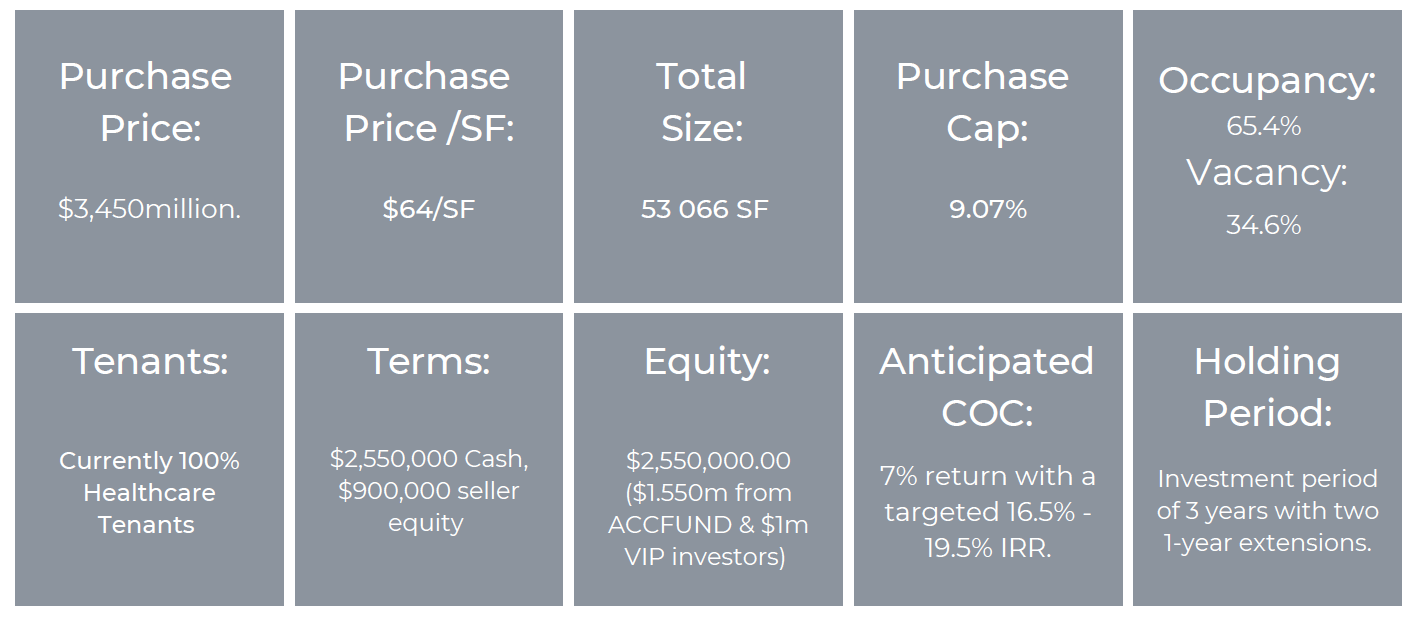
Task: Click the Total Size heading
Action: (702, 102)
